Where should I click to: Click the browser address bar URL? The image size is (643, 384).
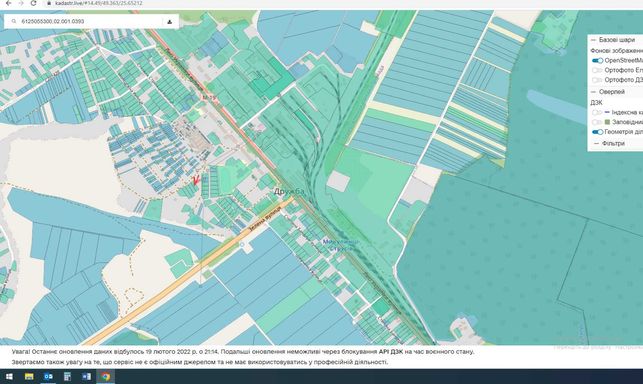click(99, 3)
